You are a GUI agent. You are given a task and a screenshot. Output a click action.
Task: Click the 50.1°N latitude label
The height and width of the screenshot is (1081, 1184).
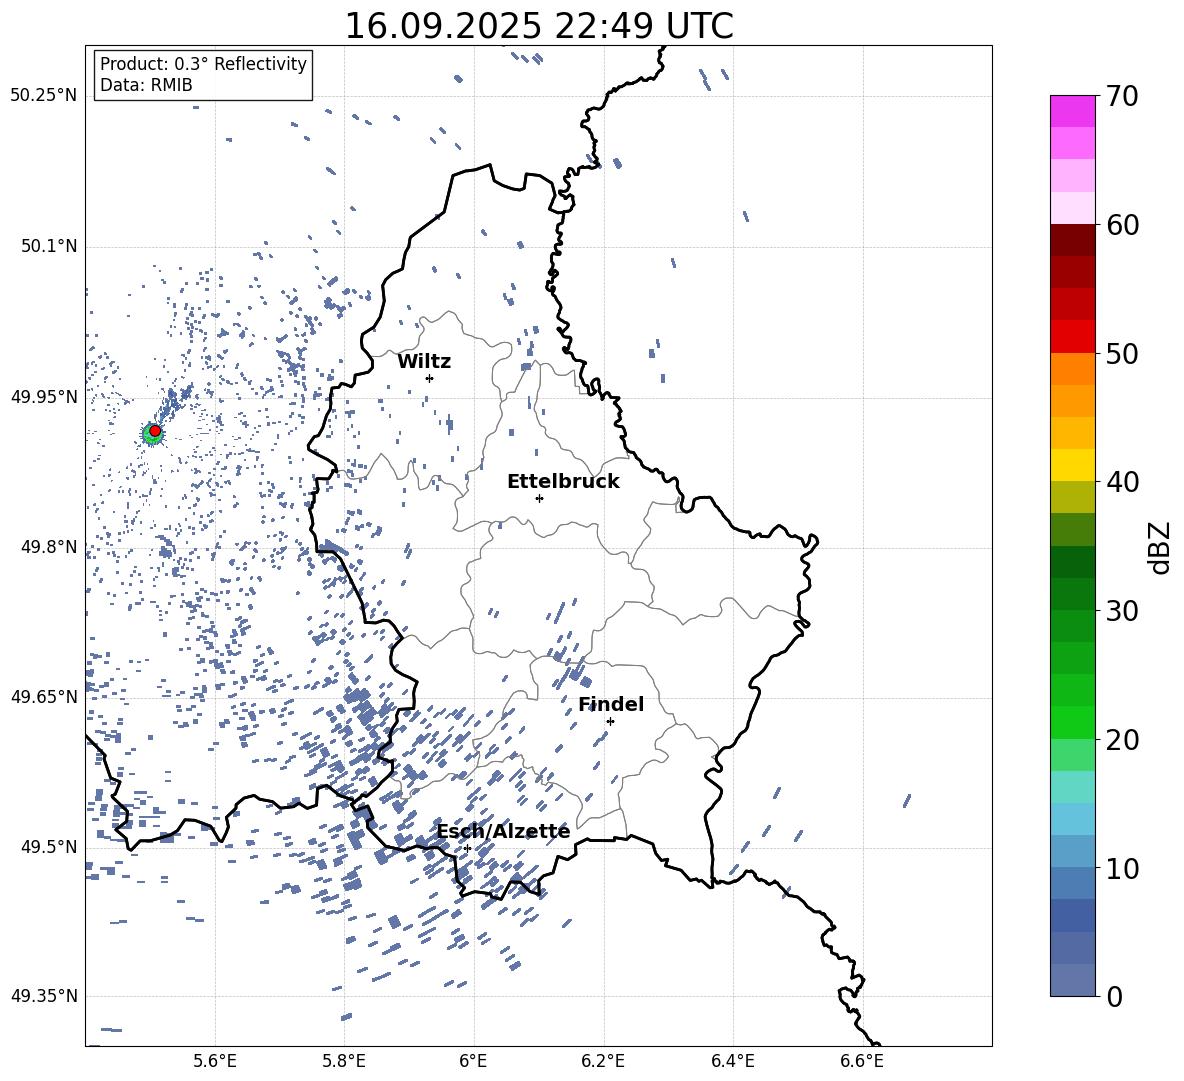(x=49, y=246)
